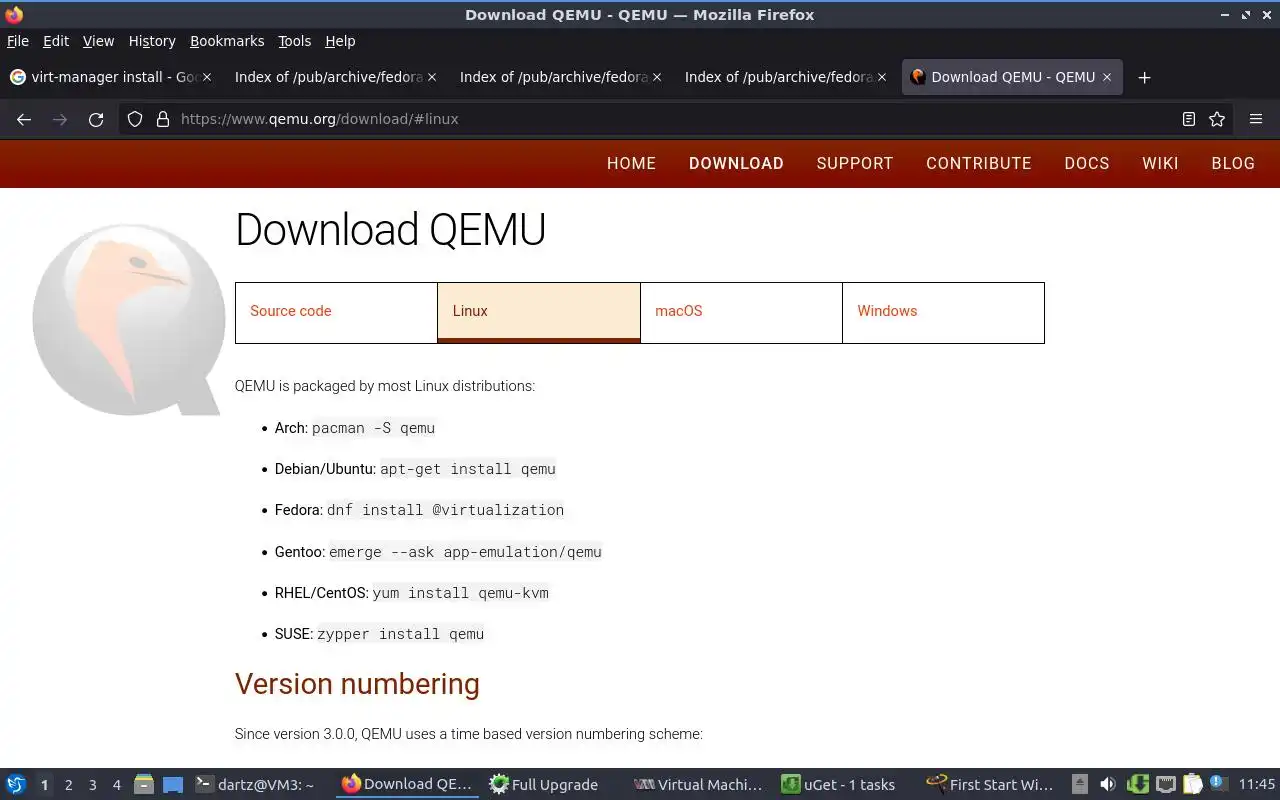
Task: Go back to the previous page
Action: (x=24, y=119)
